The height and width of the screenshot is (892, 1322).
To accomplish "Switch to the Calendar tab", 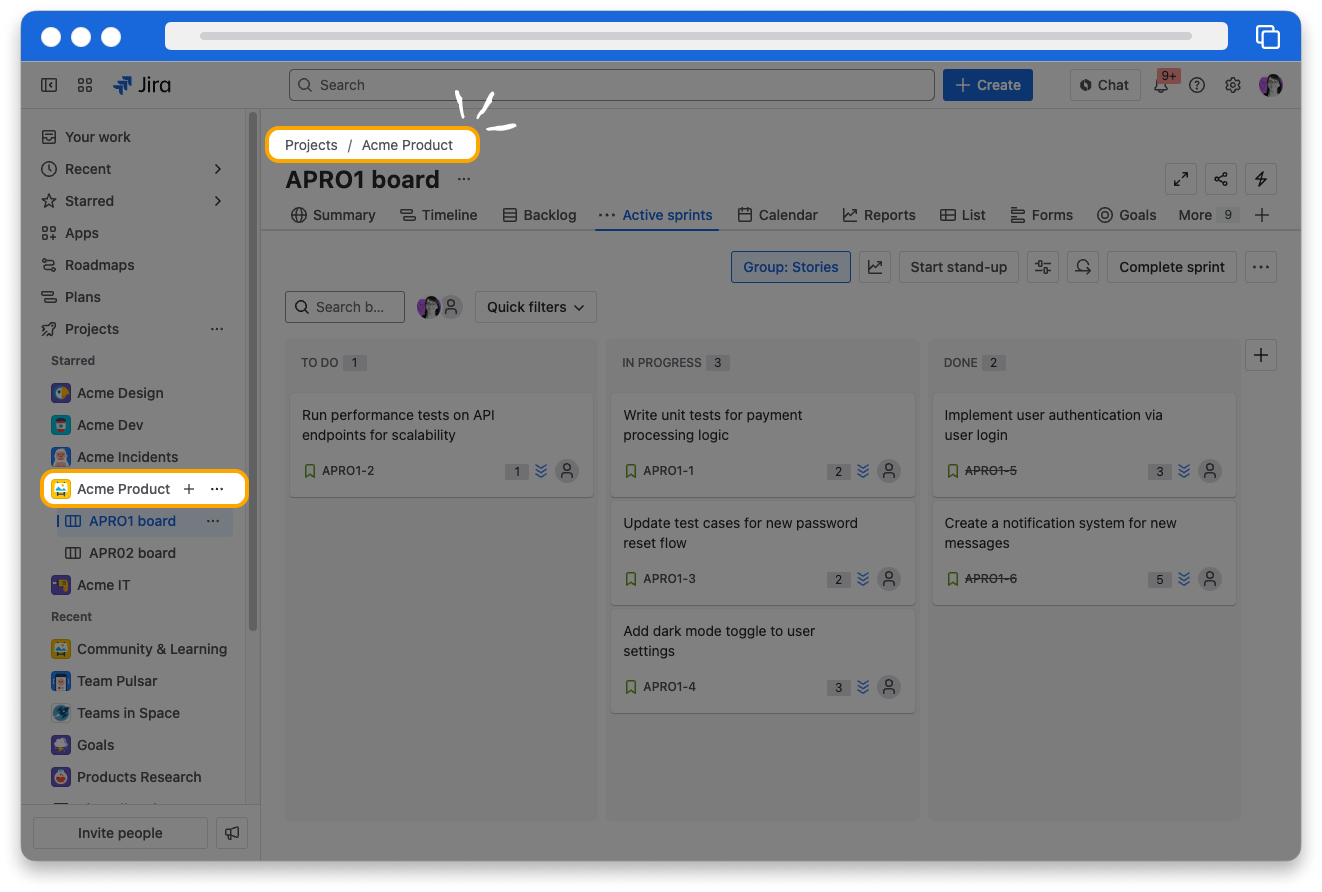I will tap(777, 215).
